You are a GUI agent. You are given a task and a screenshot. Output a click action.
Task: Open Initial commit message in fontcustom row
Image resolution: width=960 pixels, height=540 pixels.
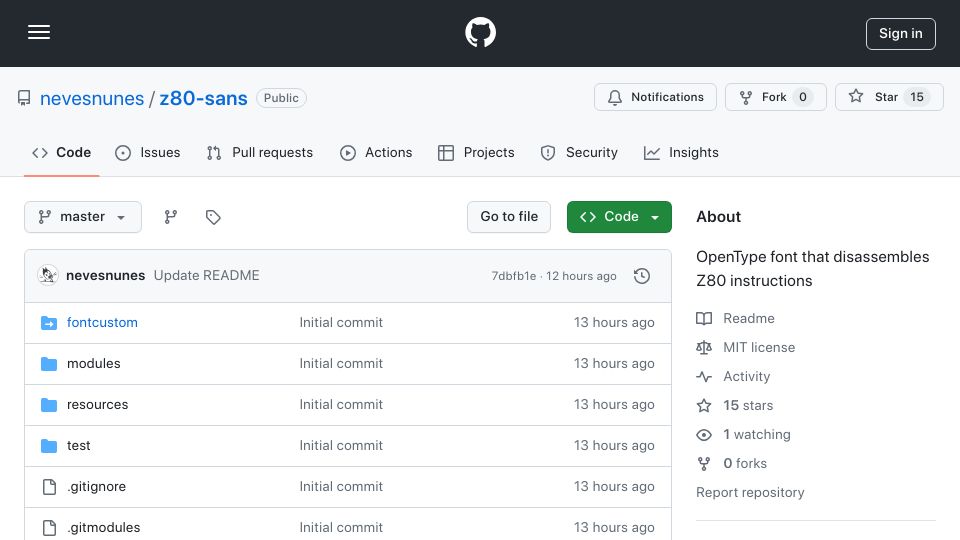click(341, 323)
